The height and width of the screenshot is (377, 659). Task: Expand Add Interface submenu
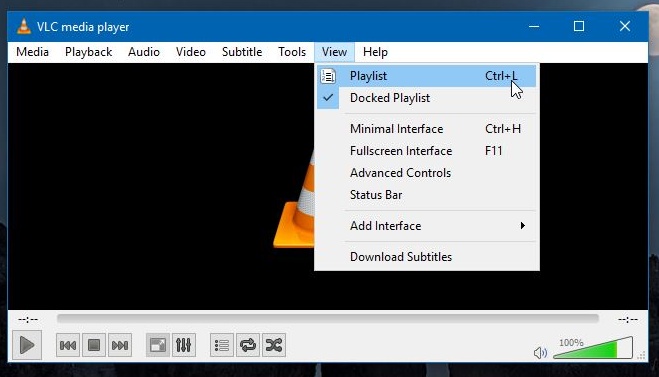pyautogui.click(x=427, y=226)
